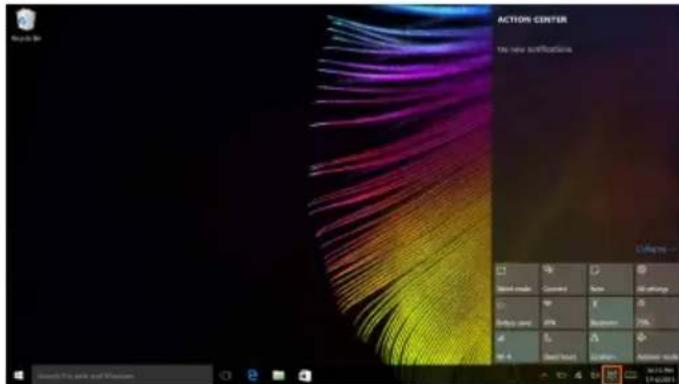679x384 pixels.
Task: Turn off the Wi-Fi tile
Action: (516, 347)
